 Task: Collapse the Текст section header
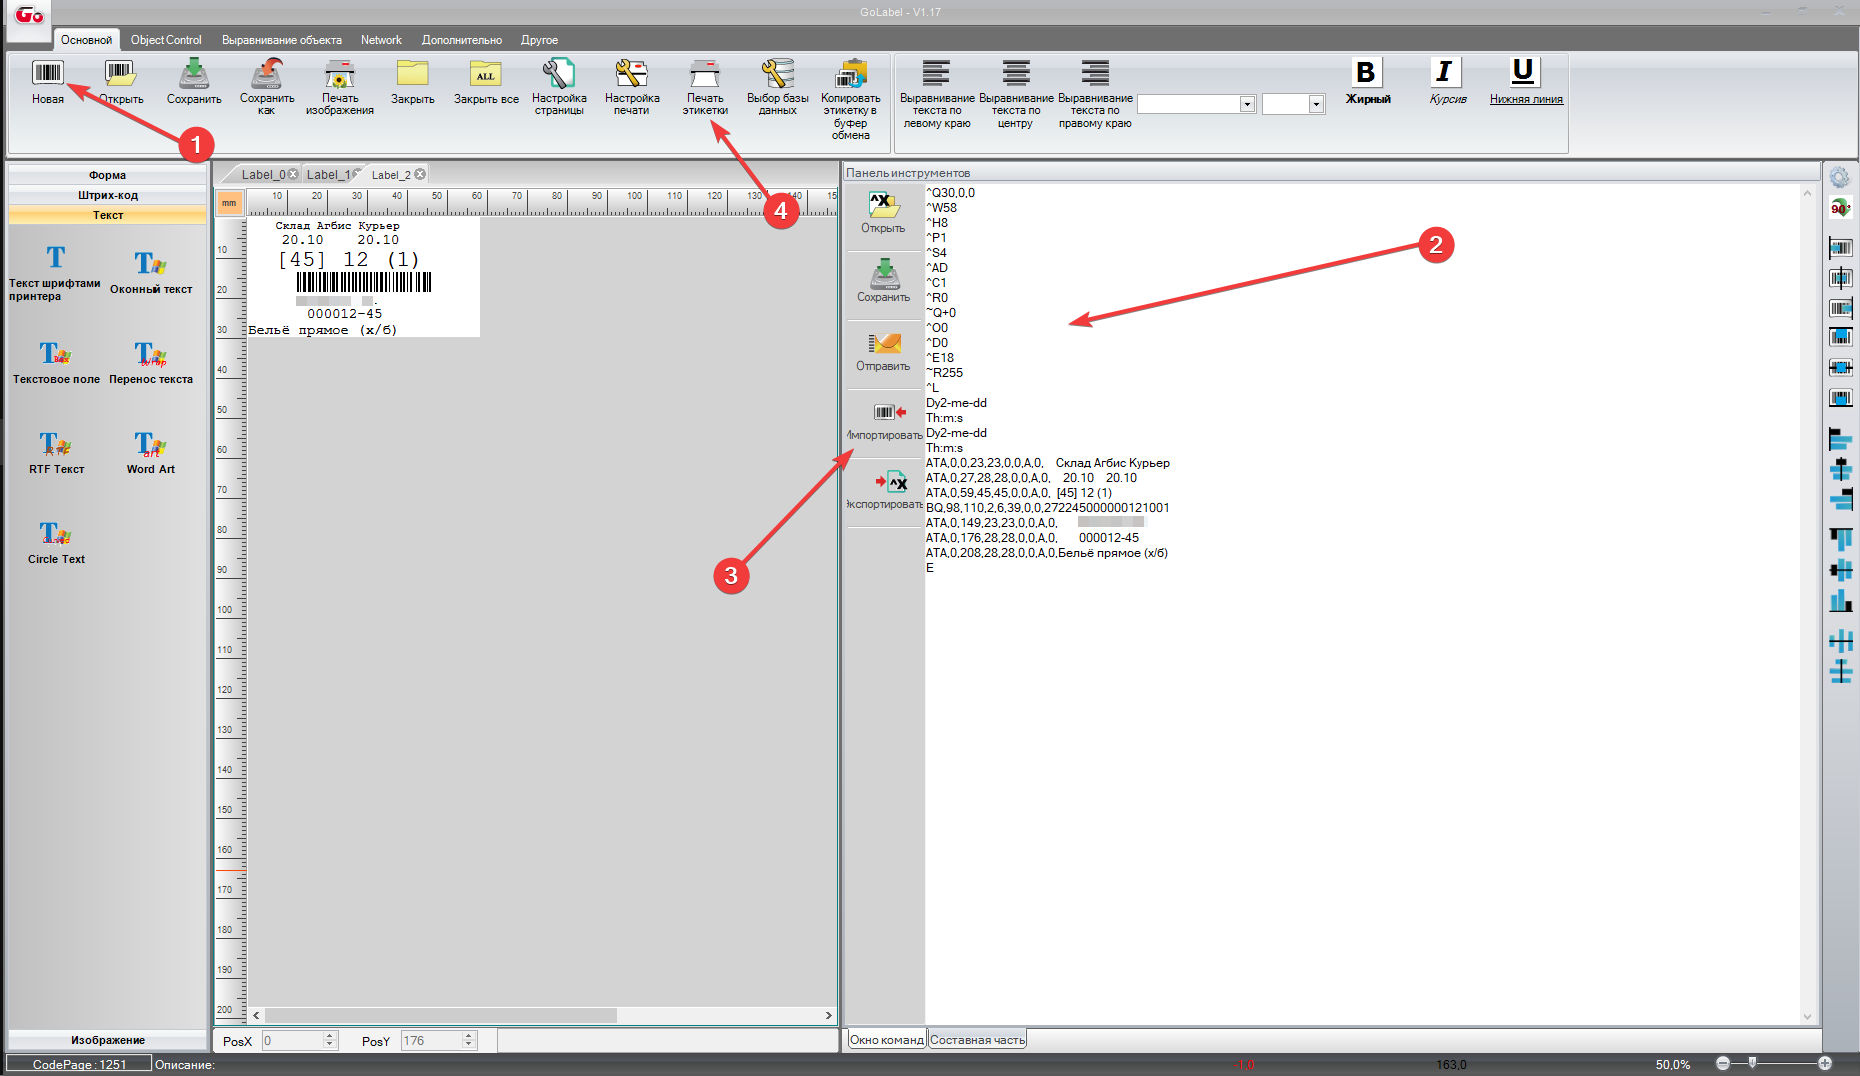point(107,215)
